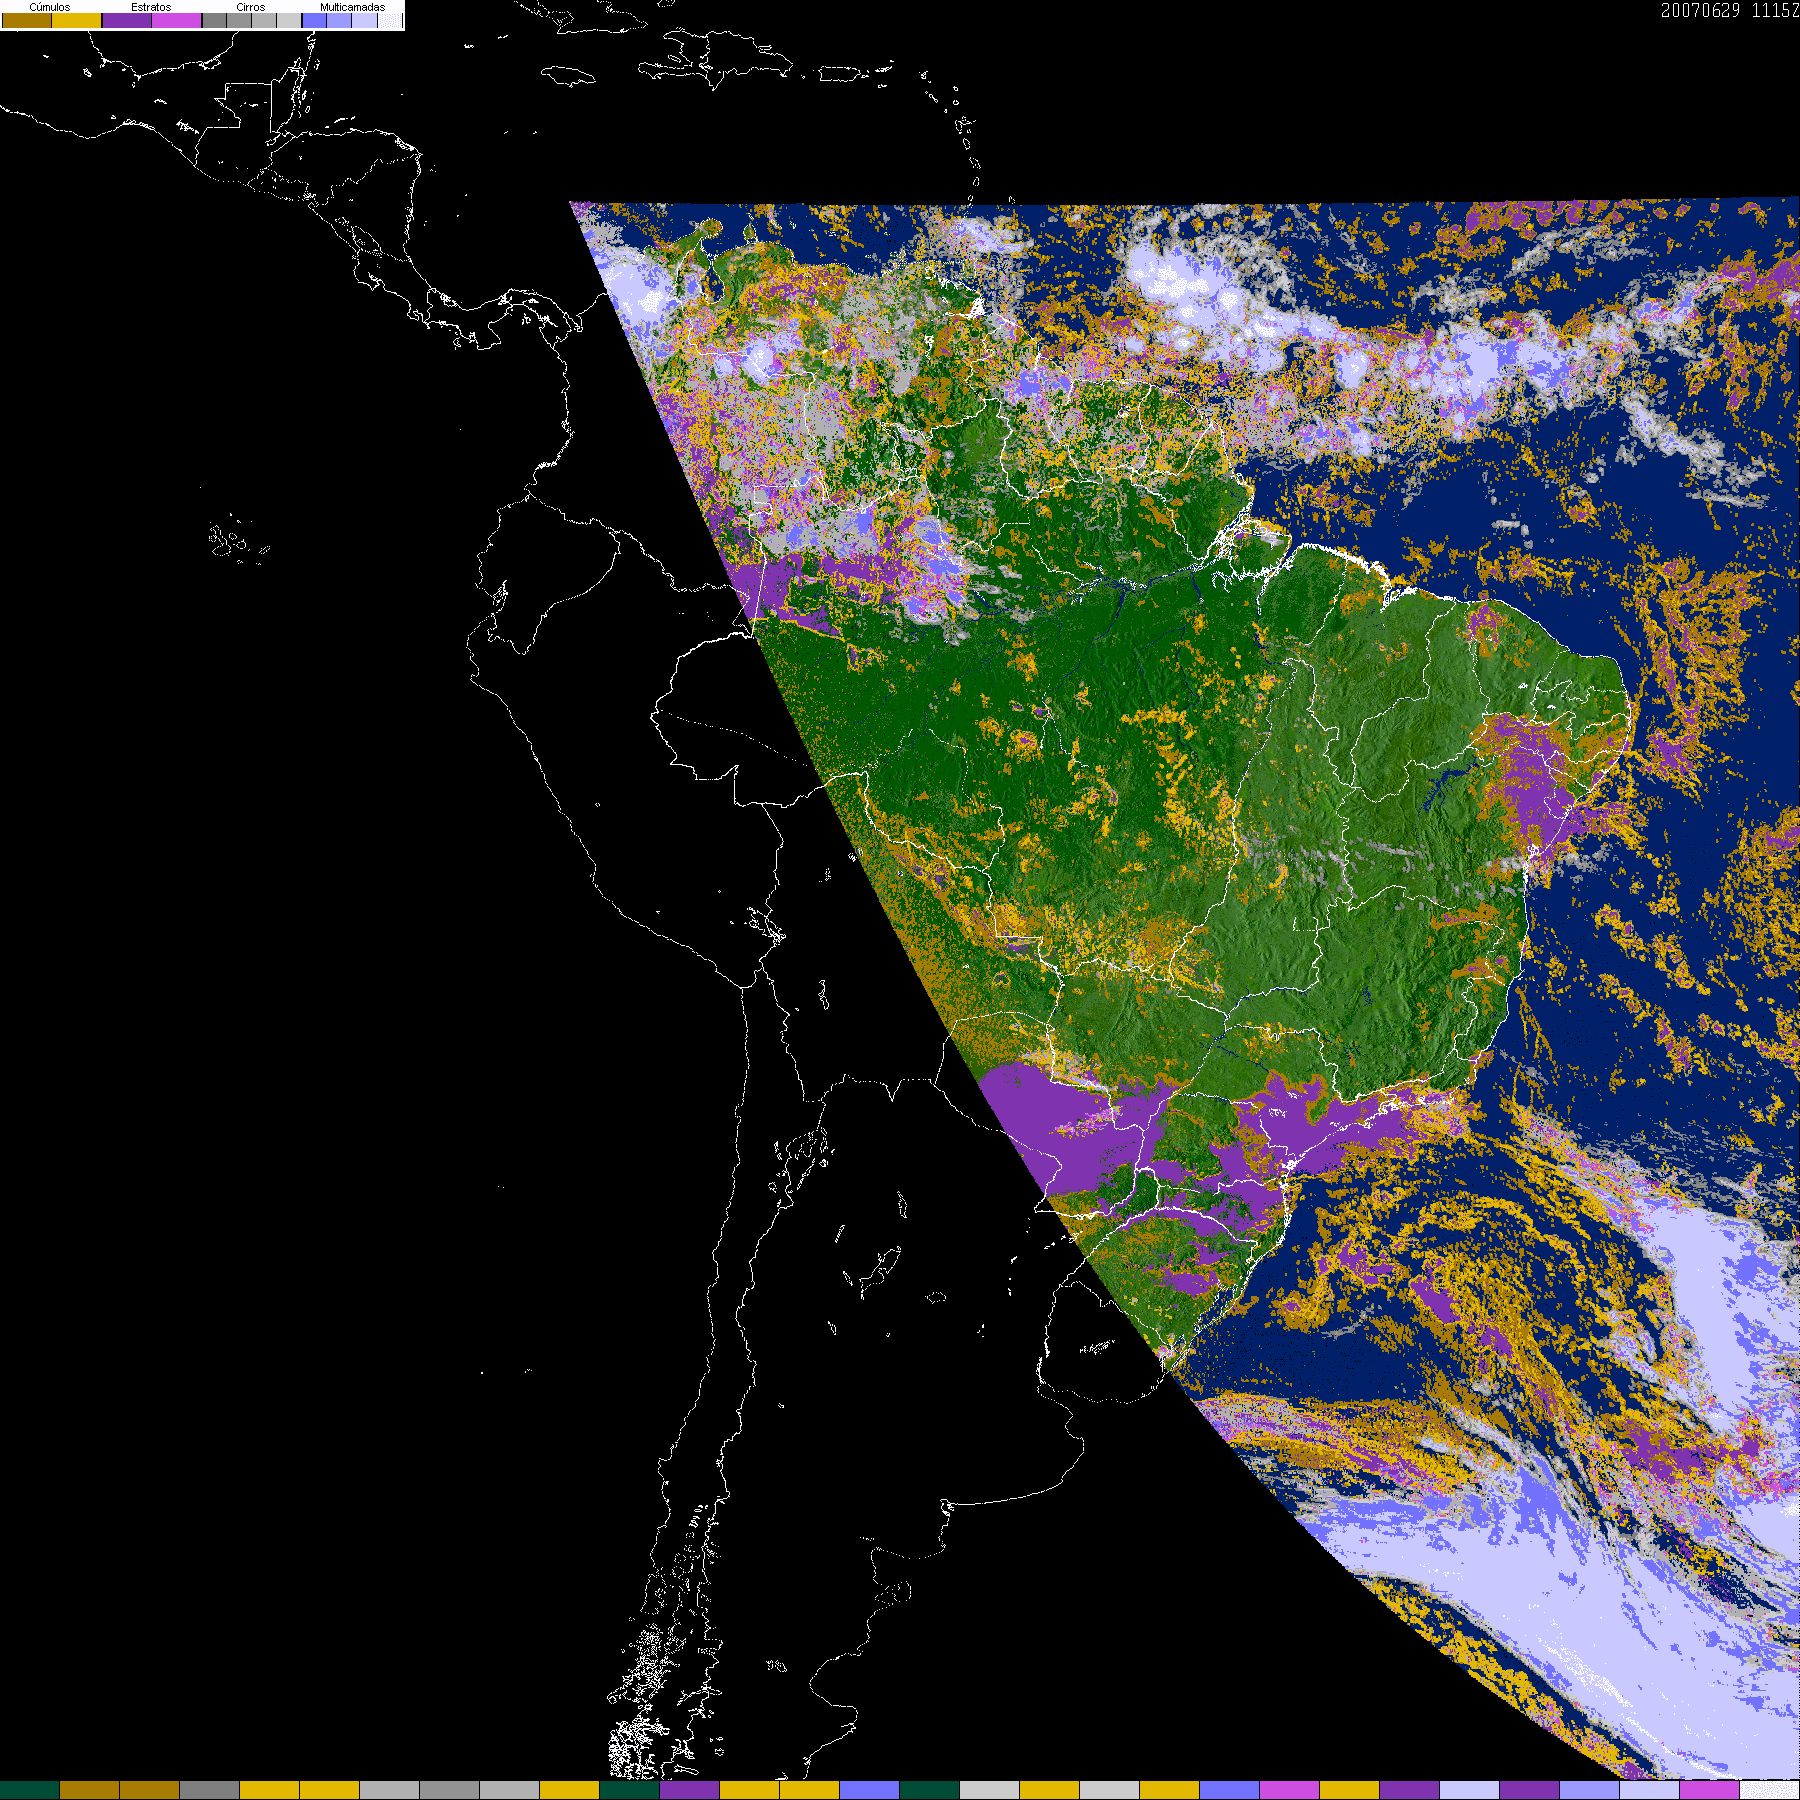Viewport: 1800px width, 1800px height.
Task: Select the magenta Estratos legend swatch
Action: coord(176,20)
